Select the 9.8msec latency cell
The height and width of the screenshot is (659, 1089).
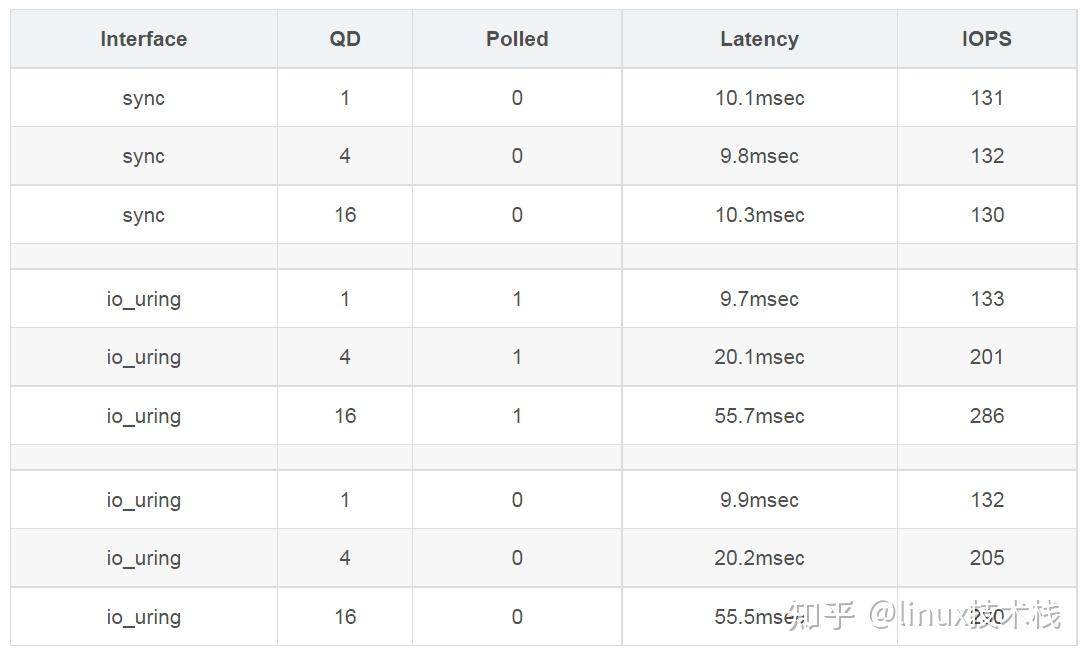click(759, 156)
